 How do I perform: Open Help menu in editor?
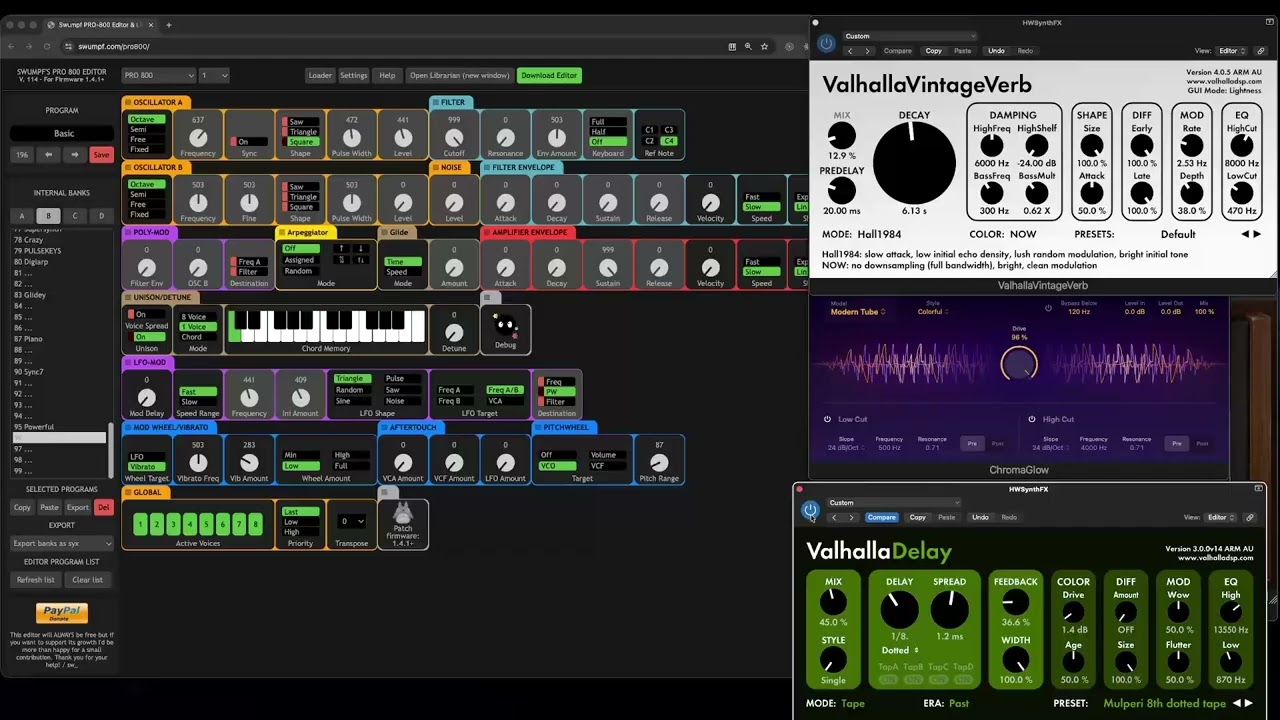click(x=387, y=75)
